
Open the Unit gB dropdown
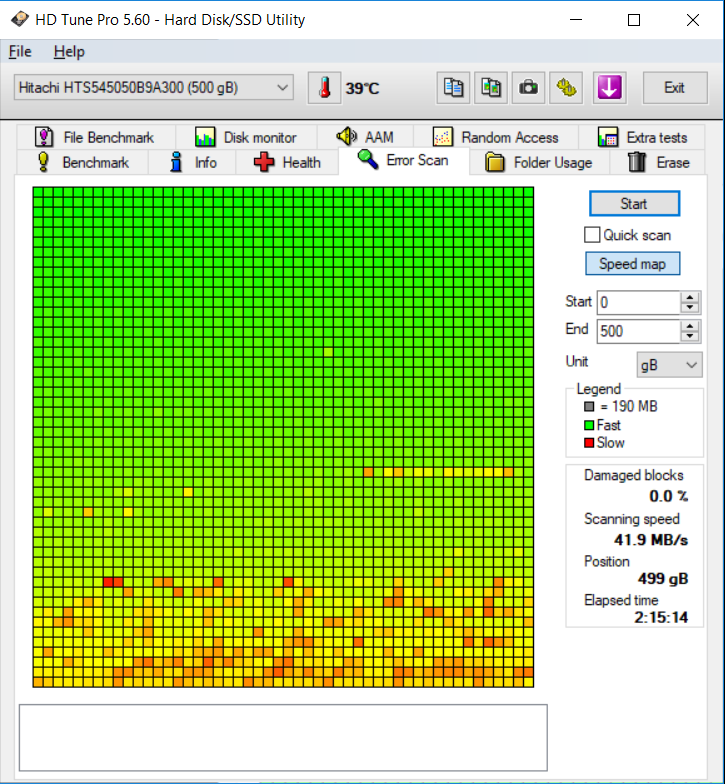670,364
